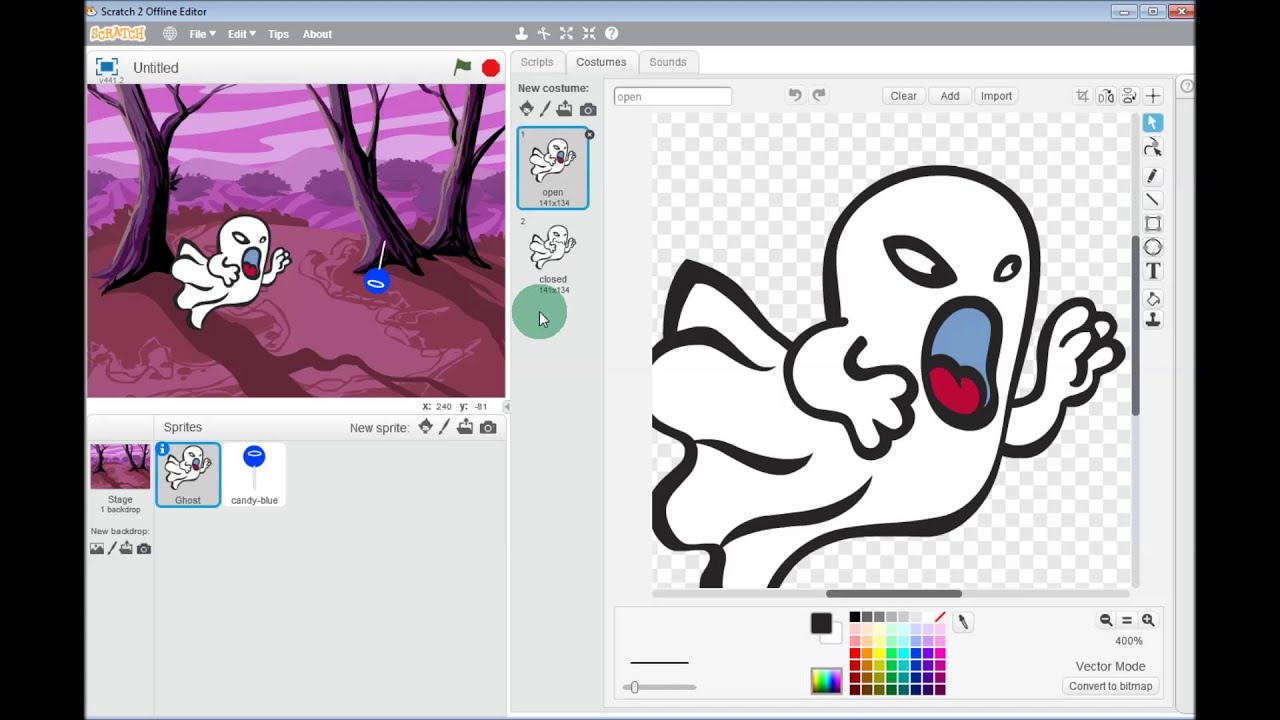
Task: Paint new sprite brush icon
Action: coord(445,427)
